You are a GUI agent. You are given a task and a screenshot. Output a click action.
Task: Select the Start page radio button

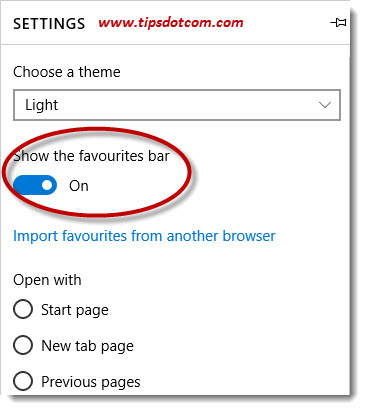click(23, 309)
